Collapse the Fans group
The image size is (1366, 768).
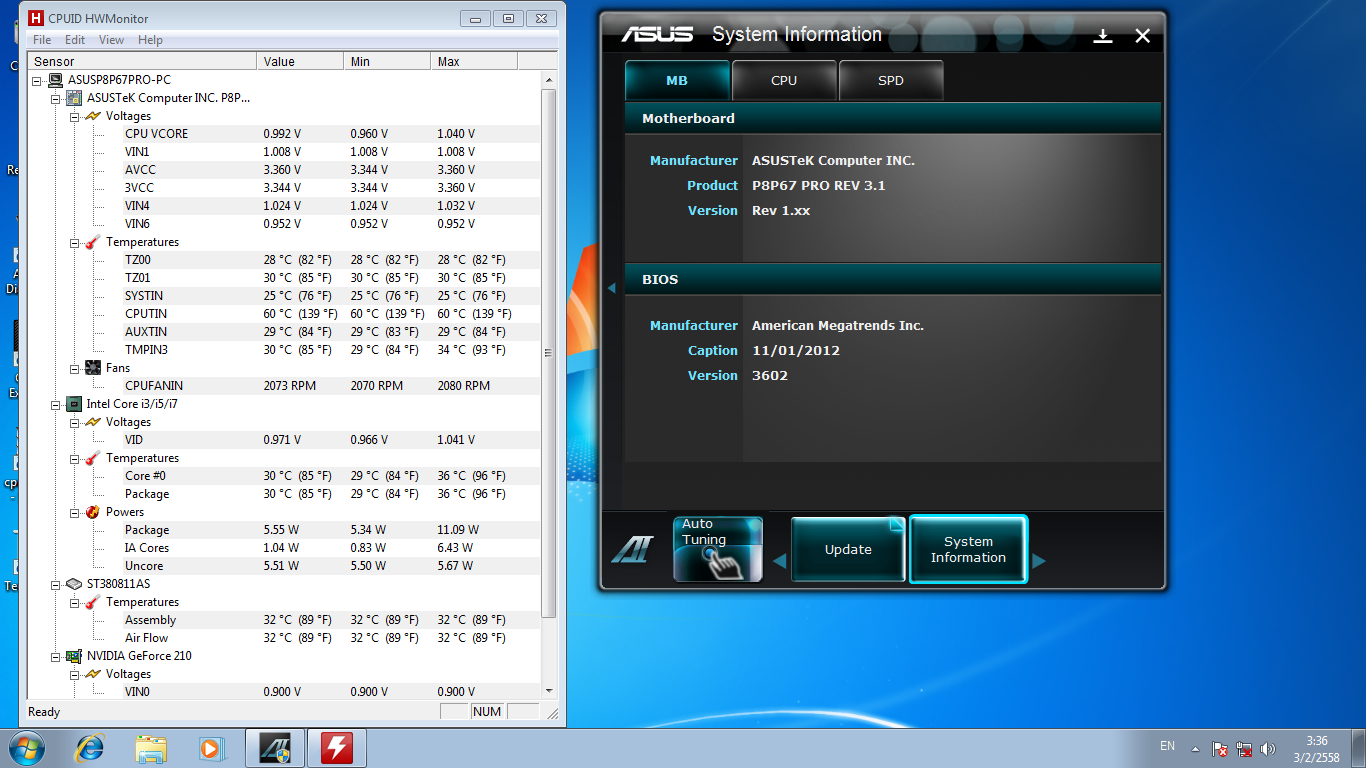(x=74, y=368)
